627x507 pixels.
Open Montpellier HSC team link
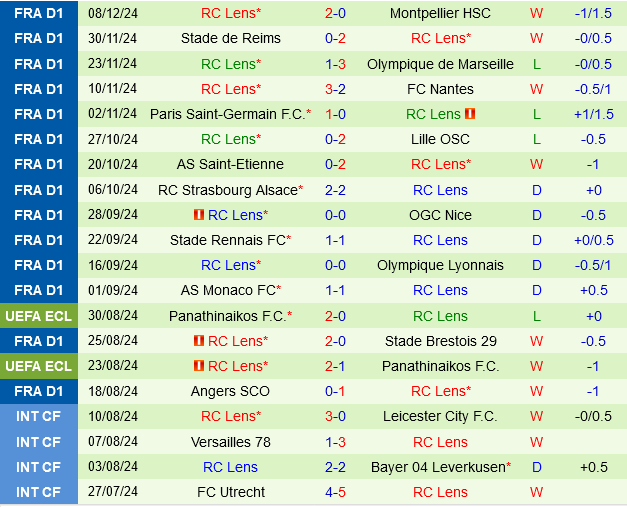point(440,13)
